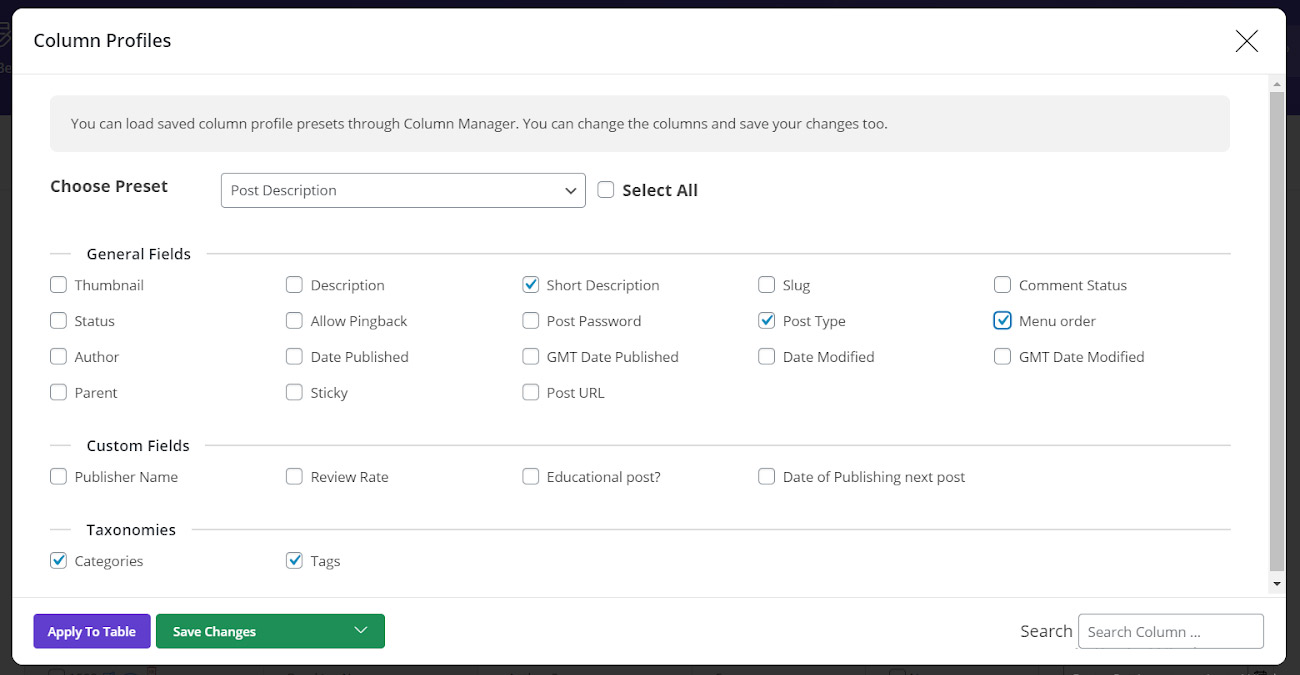The height and width of the screenshot is (675, 1300).
Task: Click the Apply To Table button
Action: point(92,631)
